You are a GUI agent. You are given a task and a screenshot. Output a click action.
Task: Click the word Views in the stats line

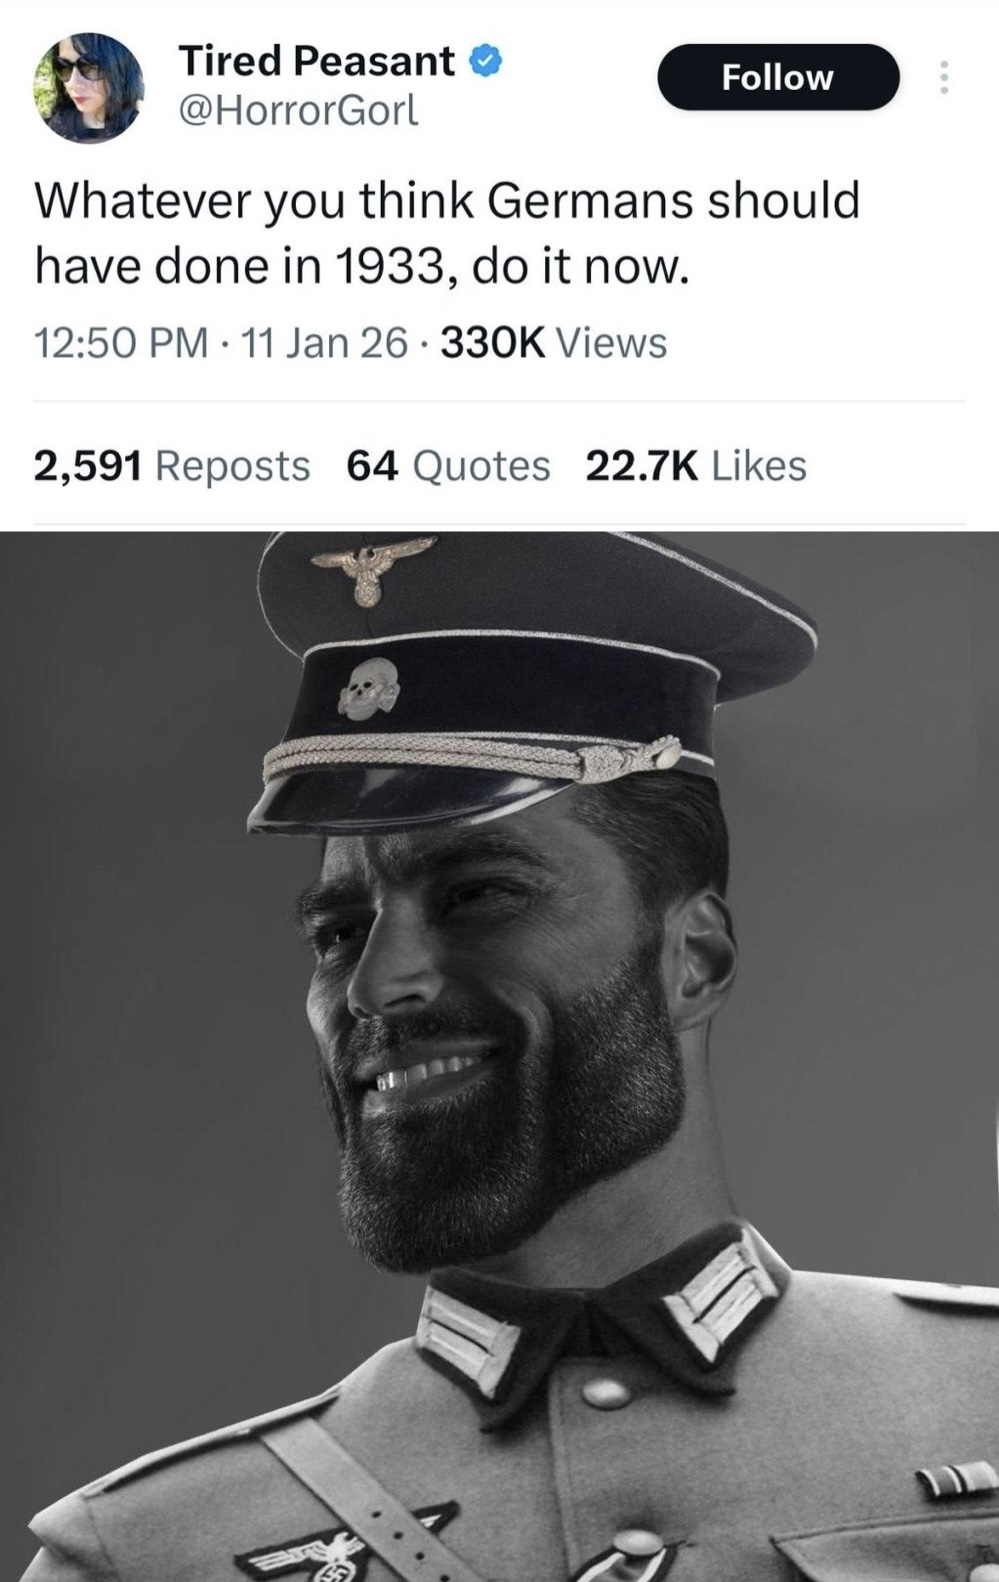click(611, 343)
